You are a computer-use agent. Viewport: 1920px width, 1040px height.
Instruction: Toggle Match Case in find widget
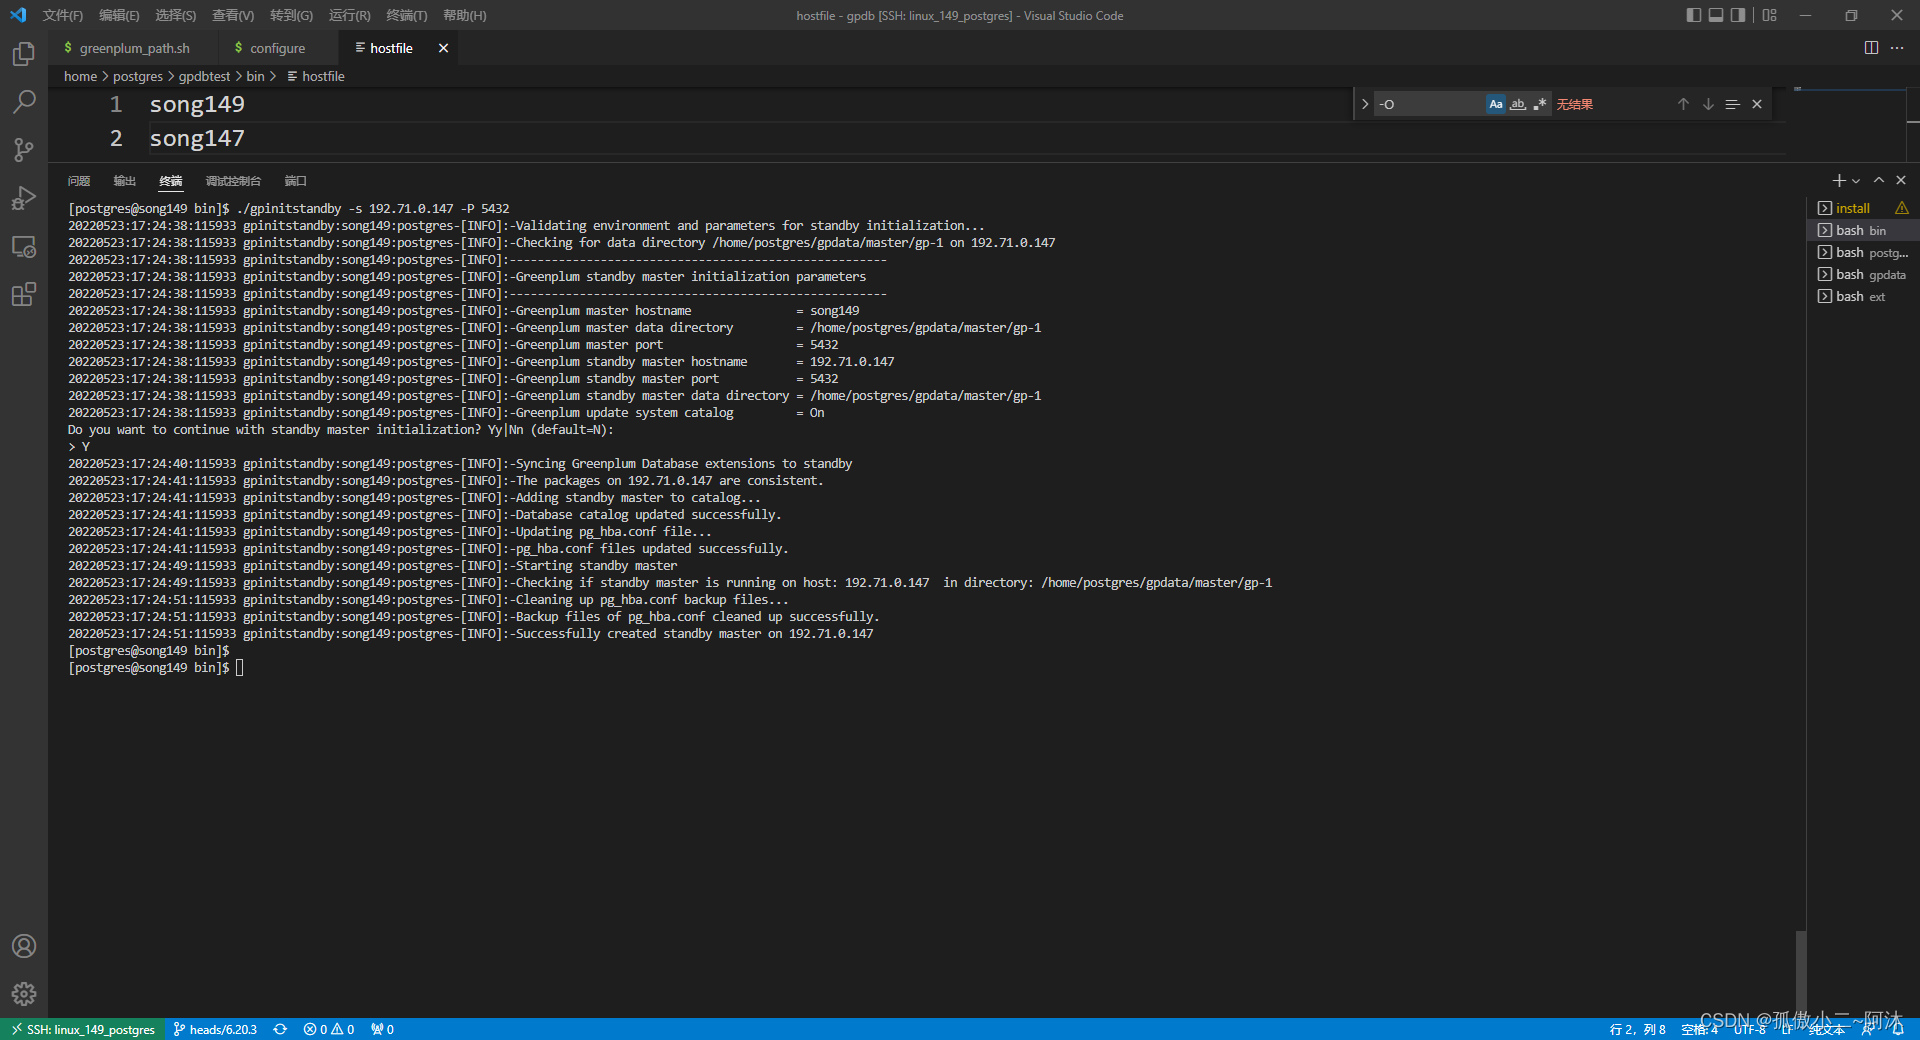click(x=1496, y=104)
